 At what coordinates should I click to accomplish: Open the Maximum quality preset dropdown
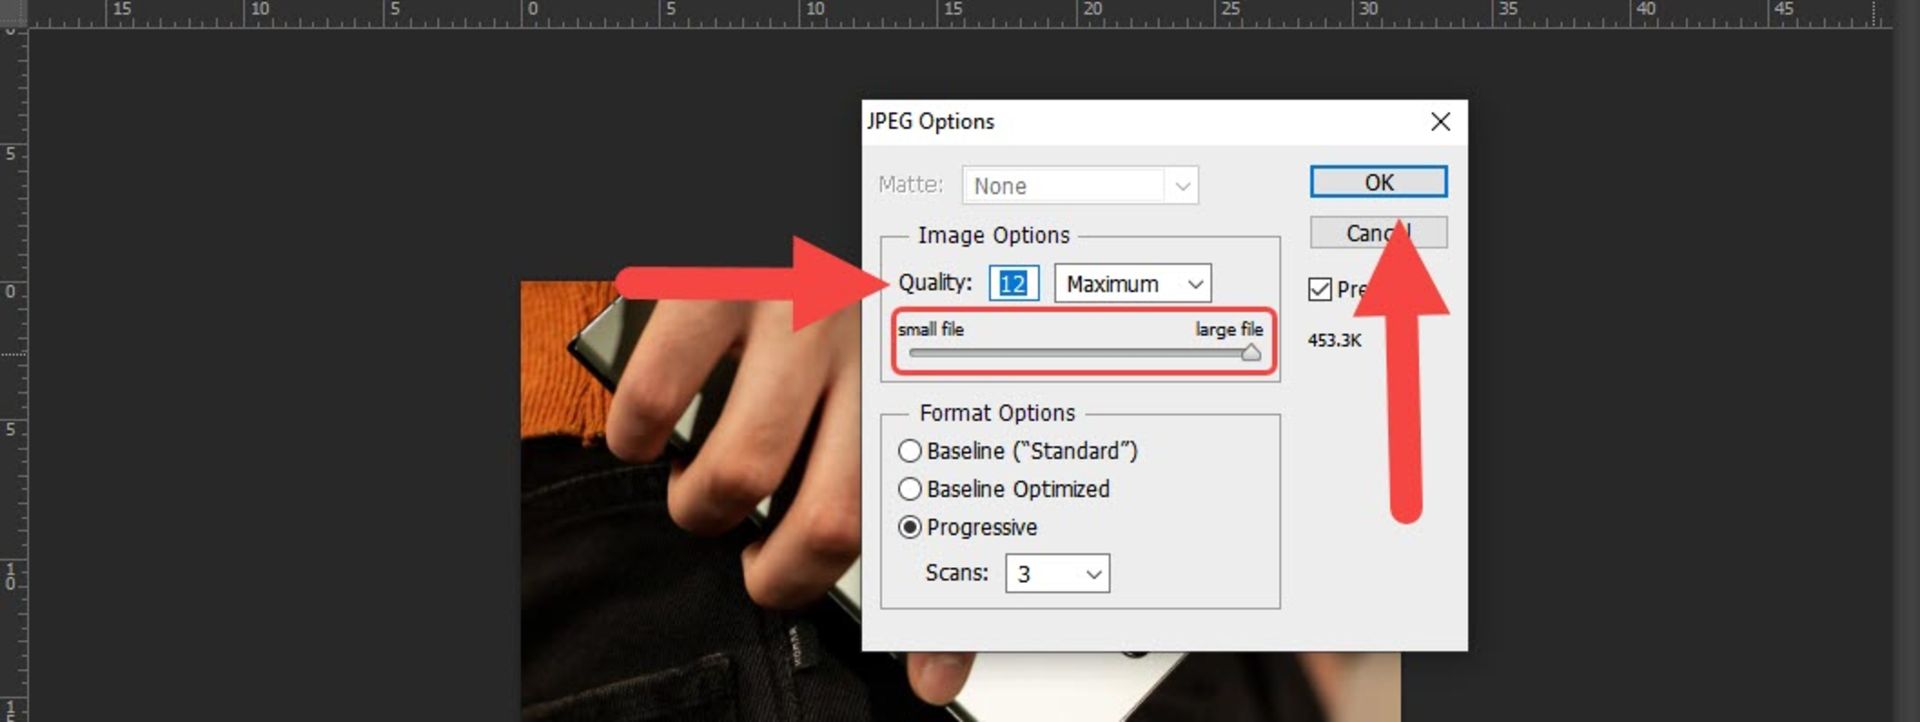pyautogui.click(x=1132, y=284)
